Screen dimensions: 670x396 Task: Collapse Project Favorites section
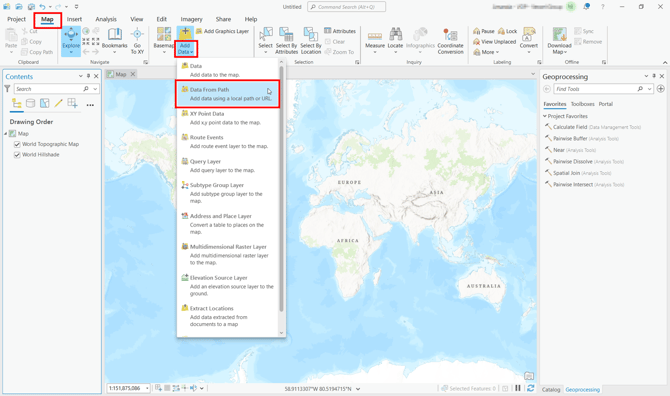pyautogui.click(x=545, y=116)
